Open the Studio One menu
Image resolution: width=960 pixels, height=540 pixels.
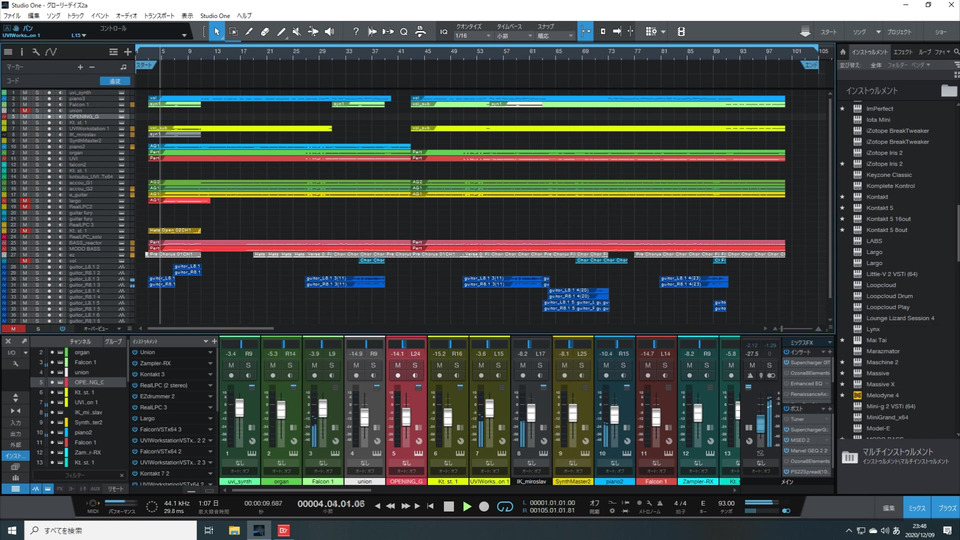[214, 16]
